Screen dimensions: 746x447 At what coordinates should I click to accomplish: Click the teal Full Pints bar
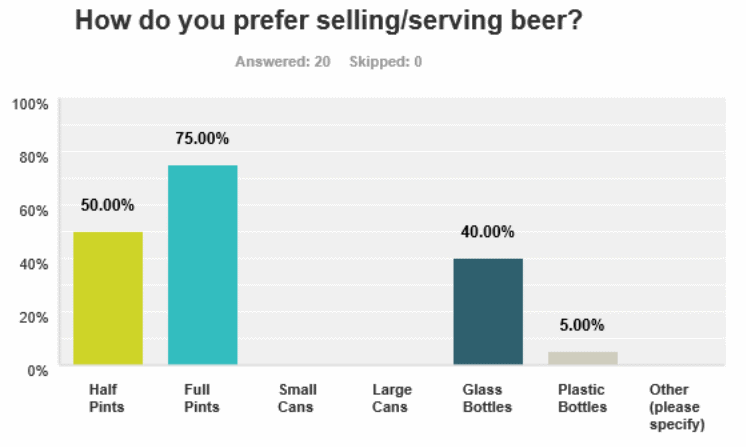[203, 265]
